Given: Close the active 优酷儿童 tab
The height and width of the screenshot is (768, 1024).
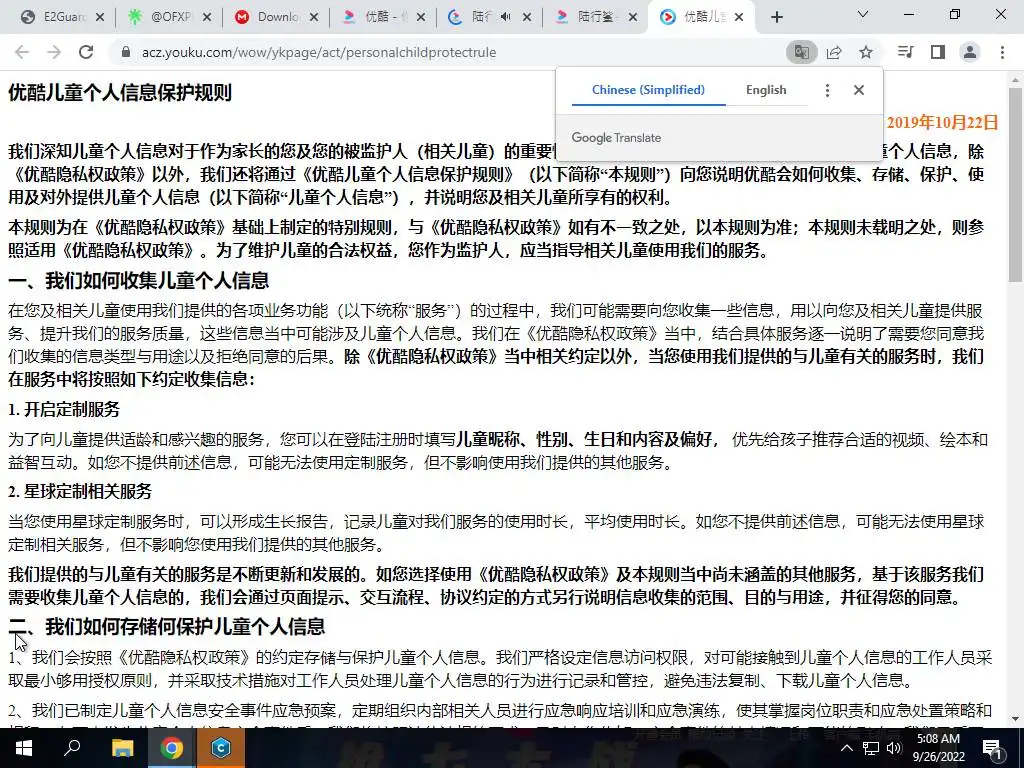Looking at the screenshot, I should pyautogui.click(x=739, y=18).
